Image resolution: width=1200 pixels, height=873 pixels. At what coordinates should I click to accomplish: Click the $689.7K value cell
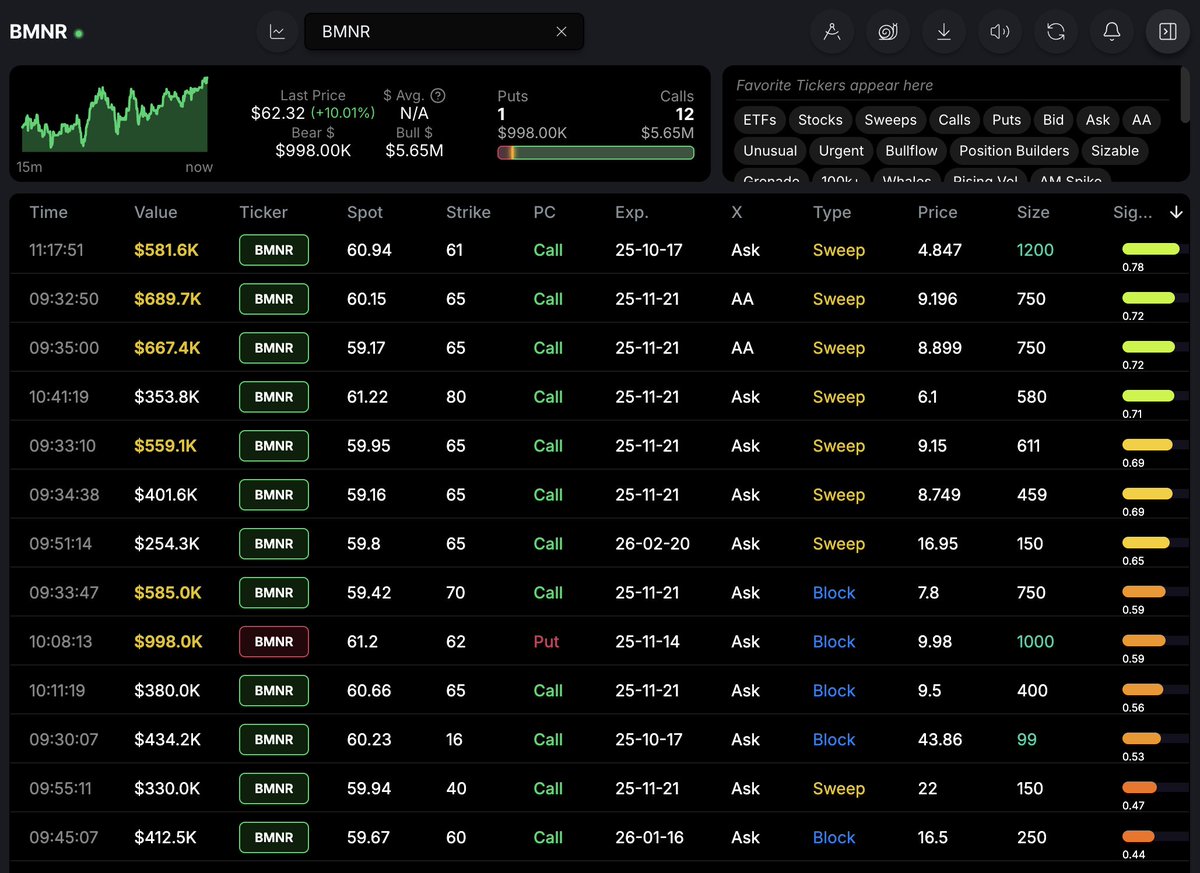pos(167,299)
